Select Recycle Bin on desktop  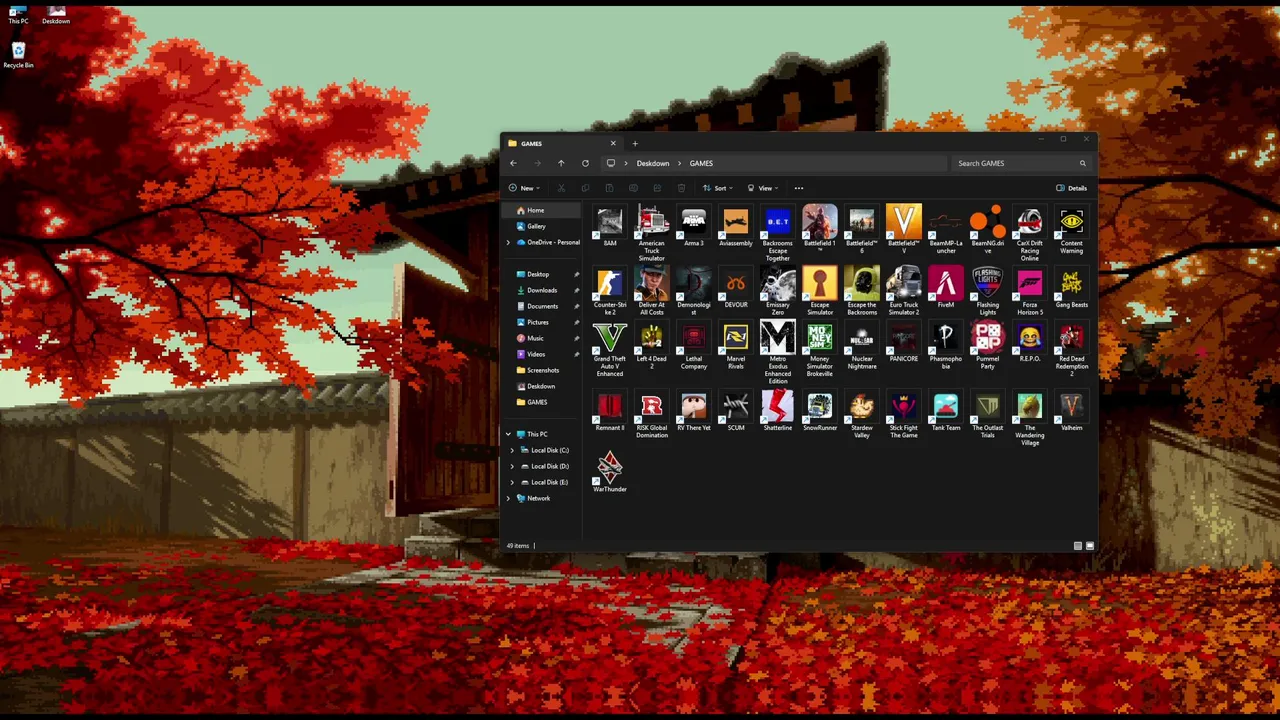pyautogui.click(x=18, y=56)
